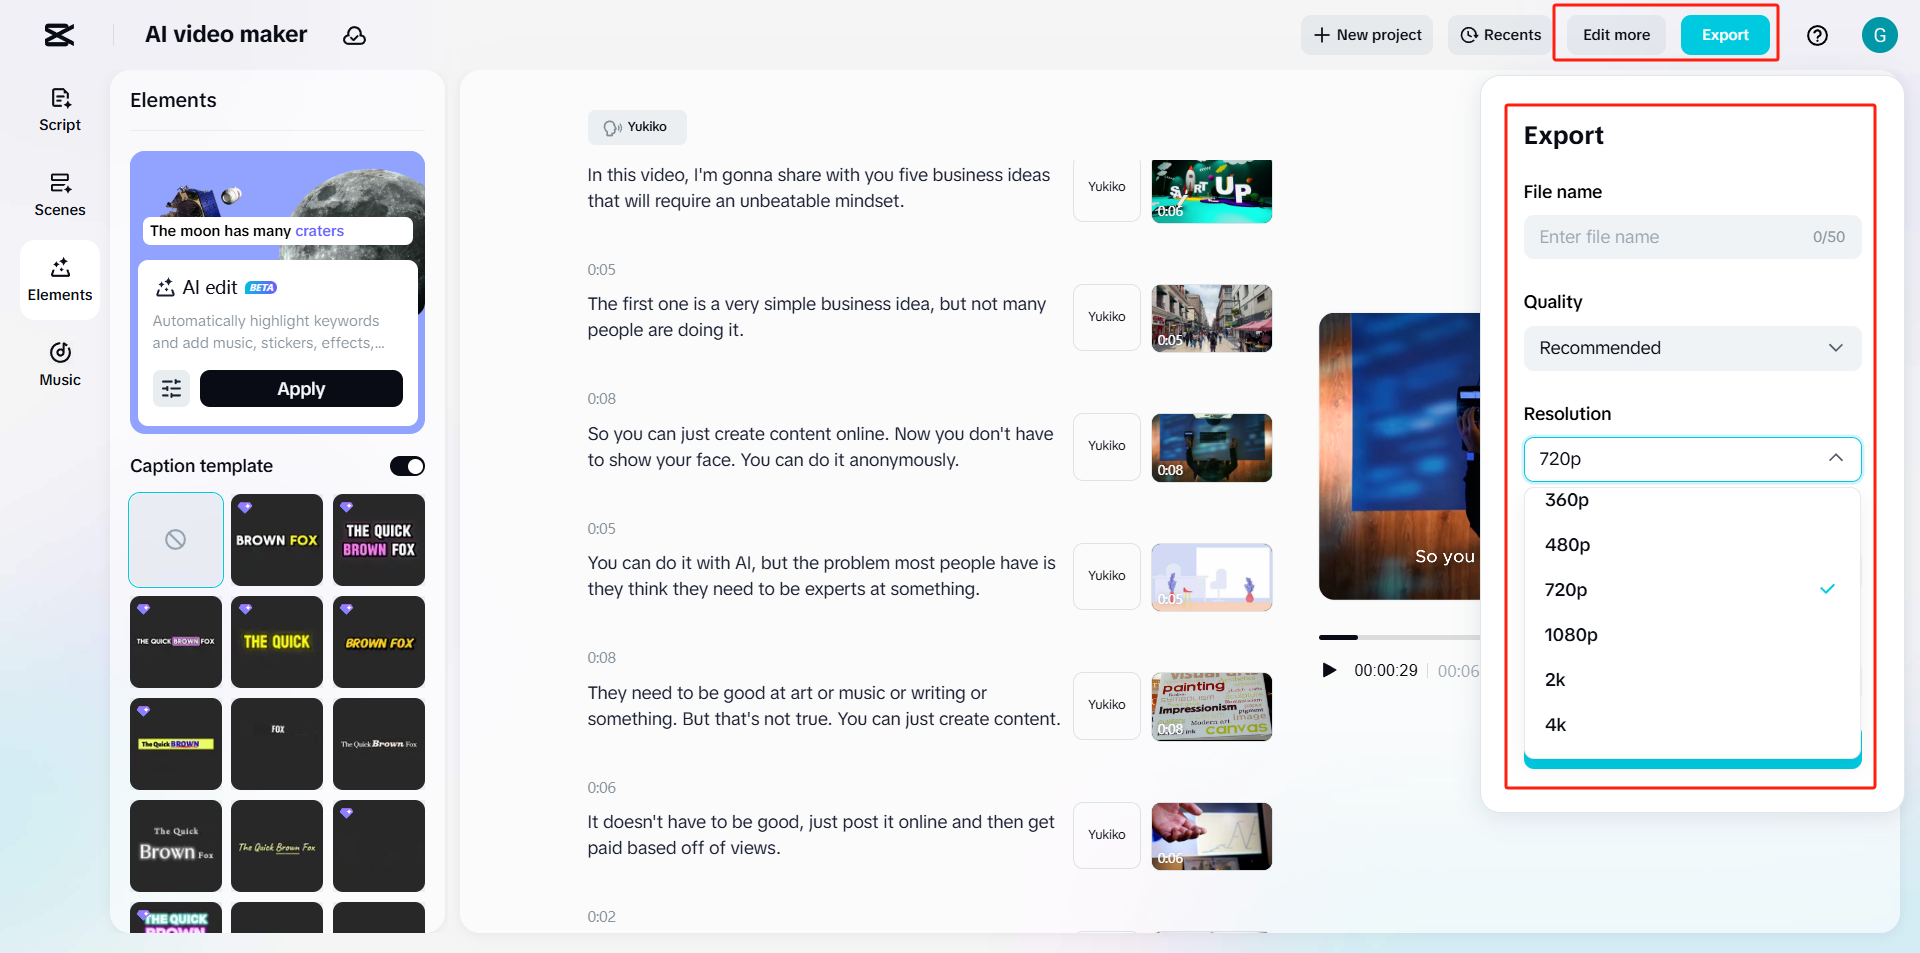Image resolution: width=1920 pixels, height=953 pixels.
Task: Select the serif The Quick Brown Fox template
Action: point(176,846)
